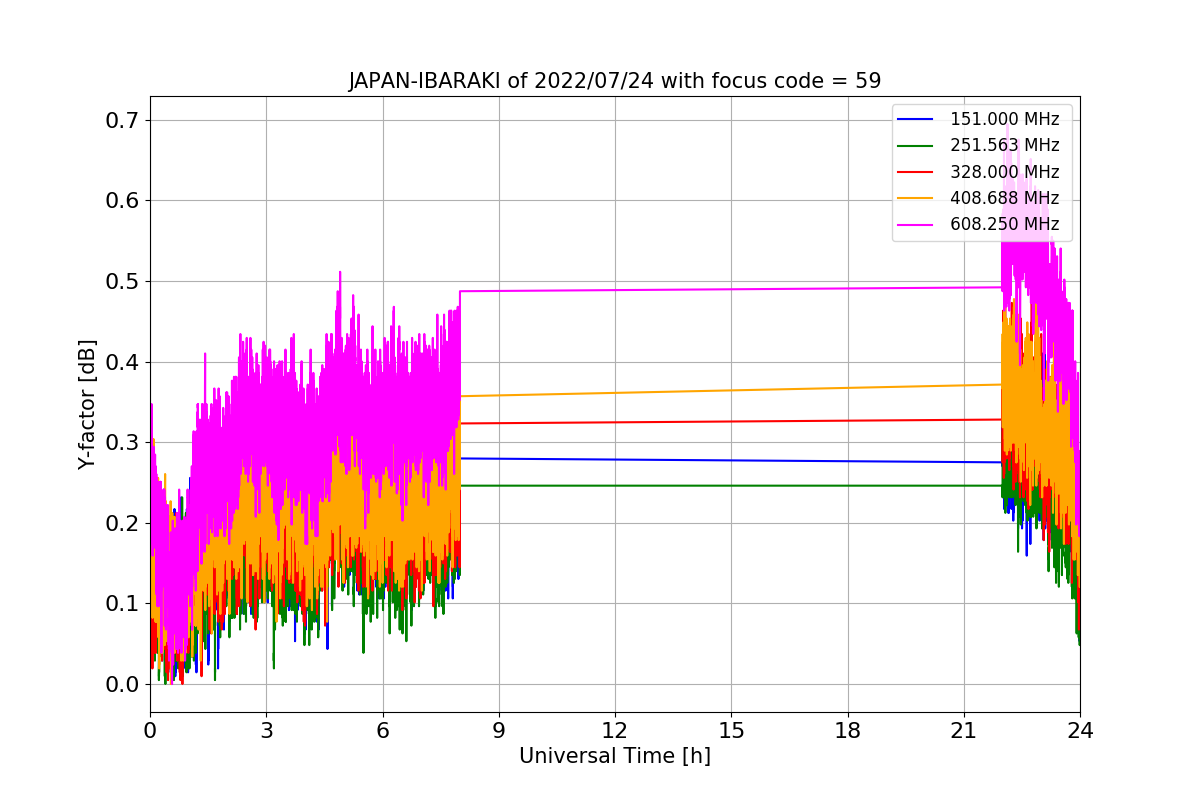This screenshot has height=800, width=1200.
Task: Click the 608.250 MHz legend label
Action: pyautogui.click(x=1004, y=224)
